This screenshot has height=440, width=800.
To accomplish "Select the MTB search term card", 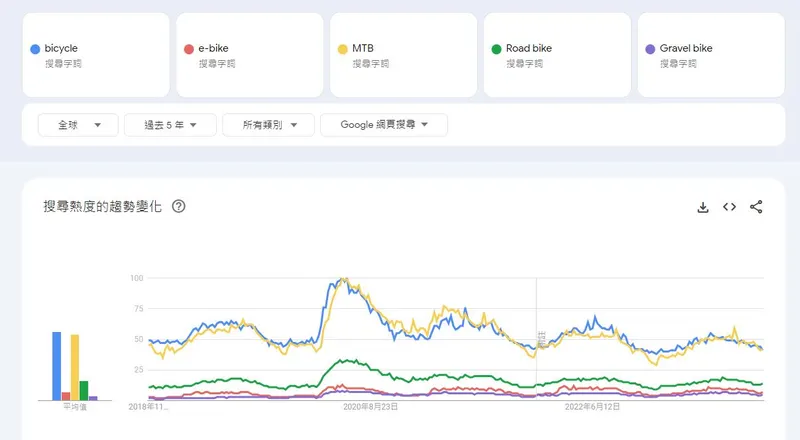I will pos(403,55).
